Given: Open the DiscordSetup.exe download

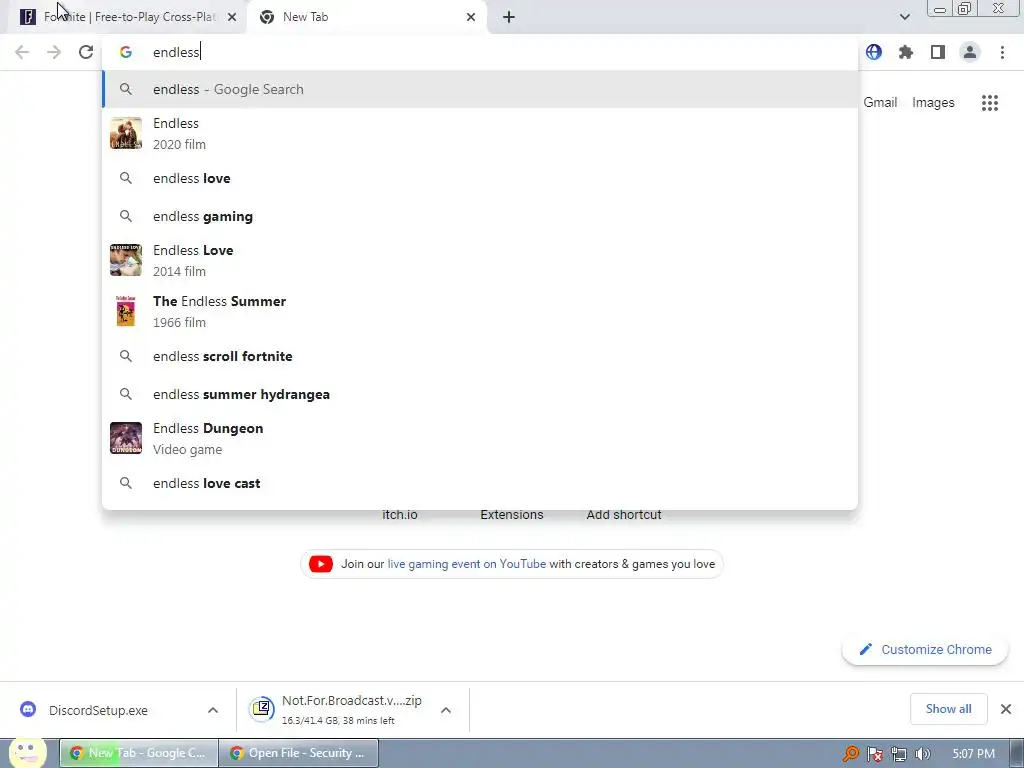Looking at the screenshot, I should 98,710.
